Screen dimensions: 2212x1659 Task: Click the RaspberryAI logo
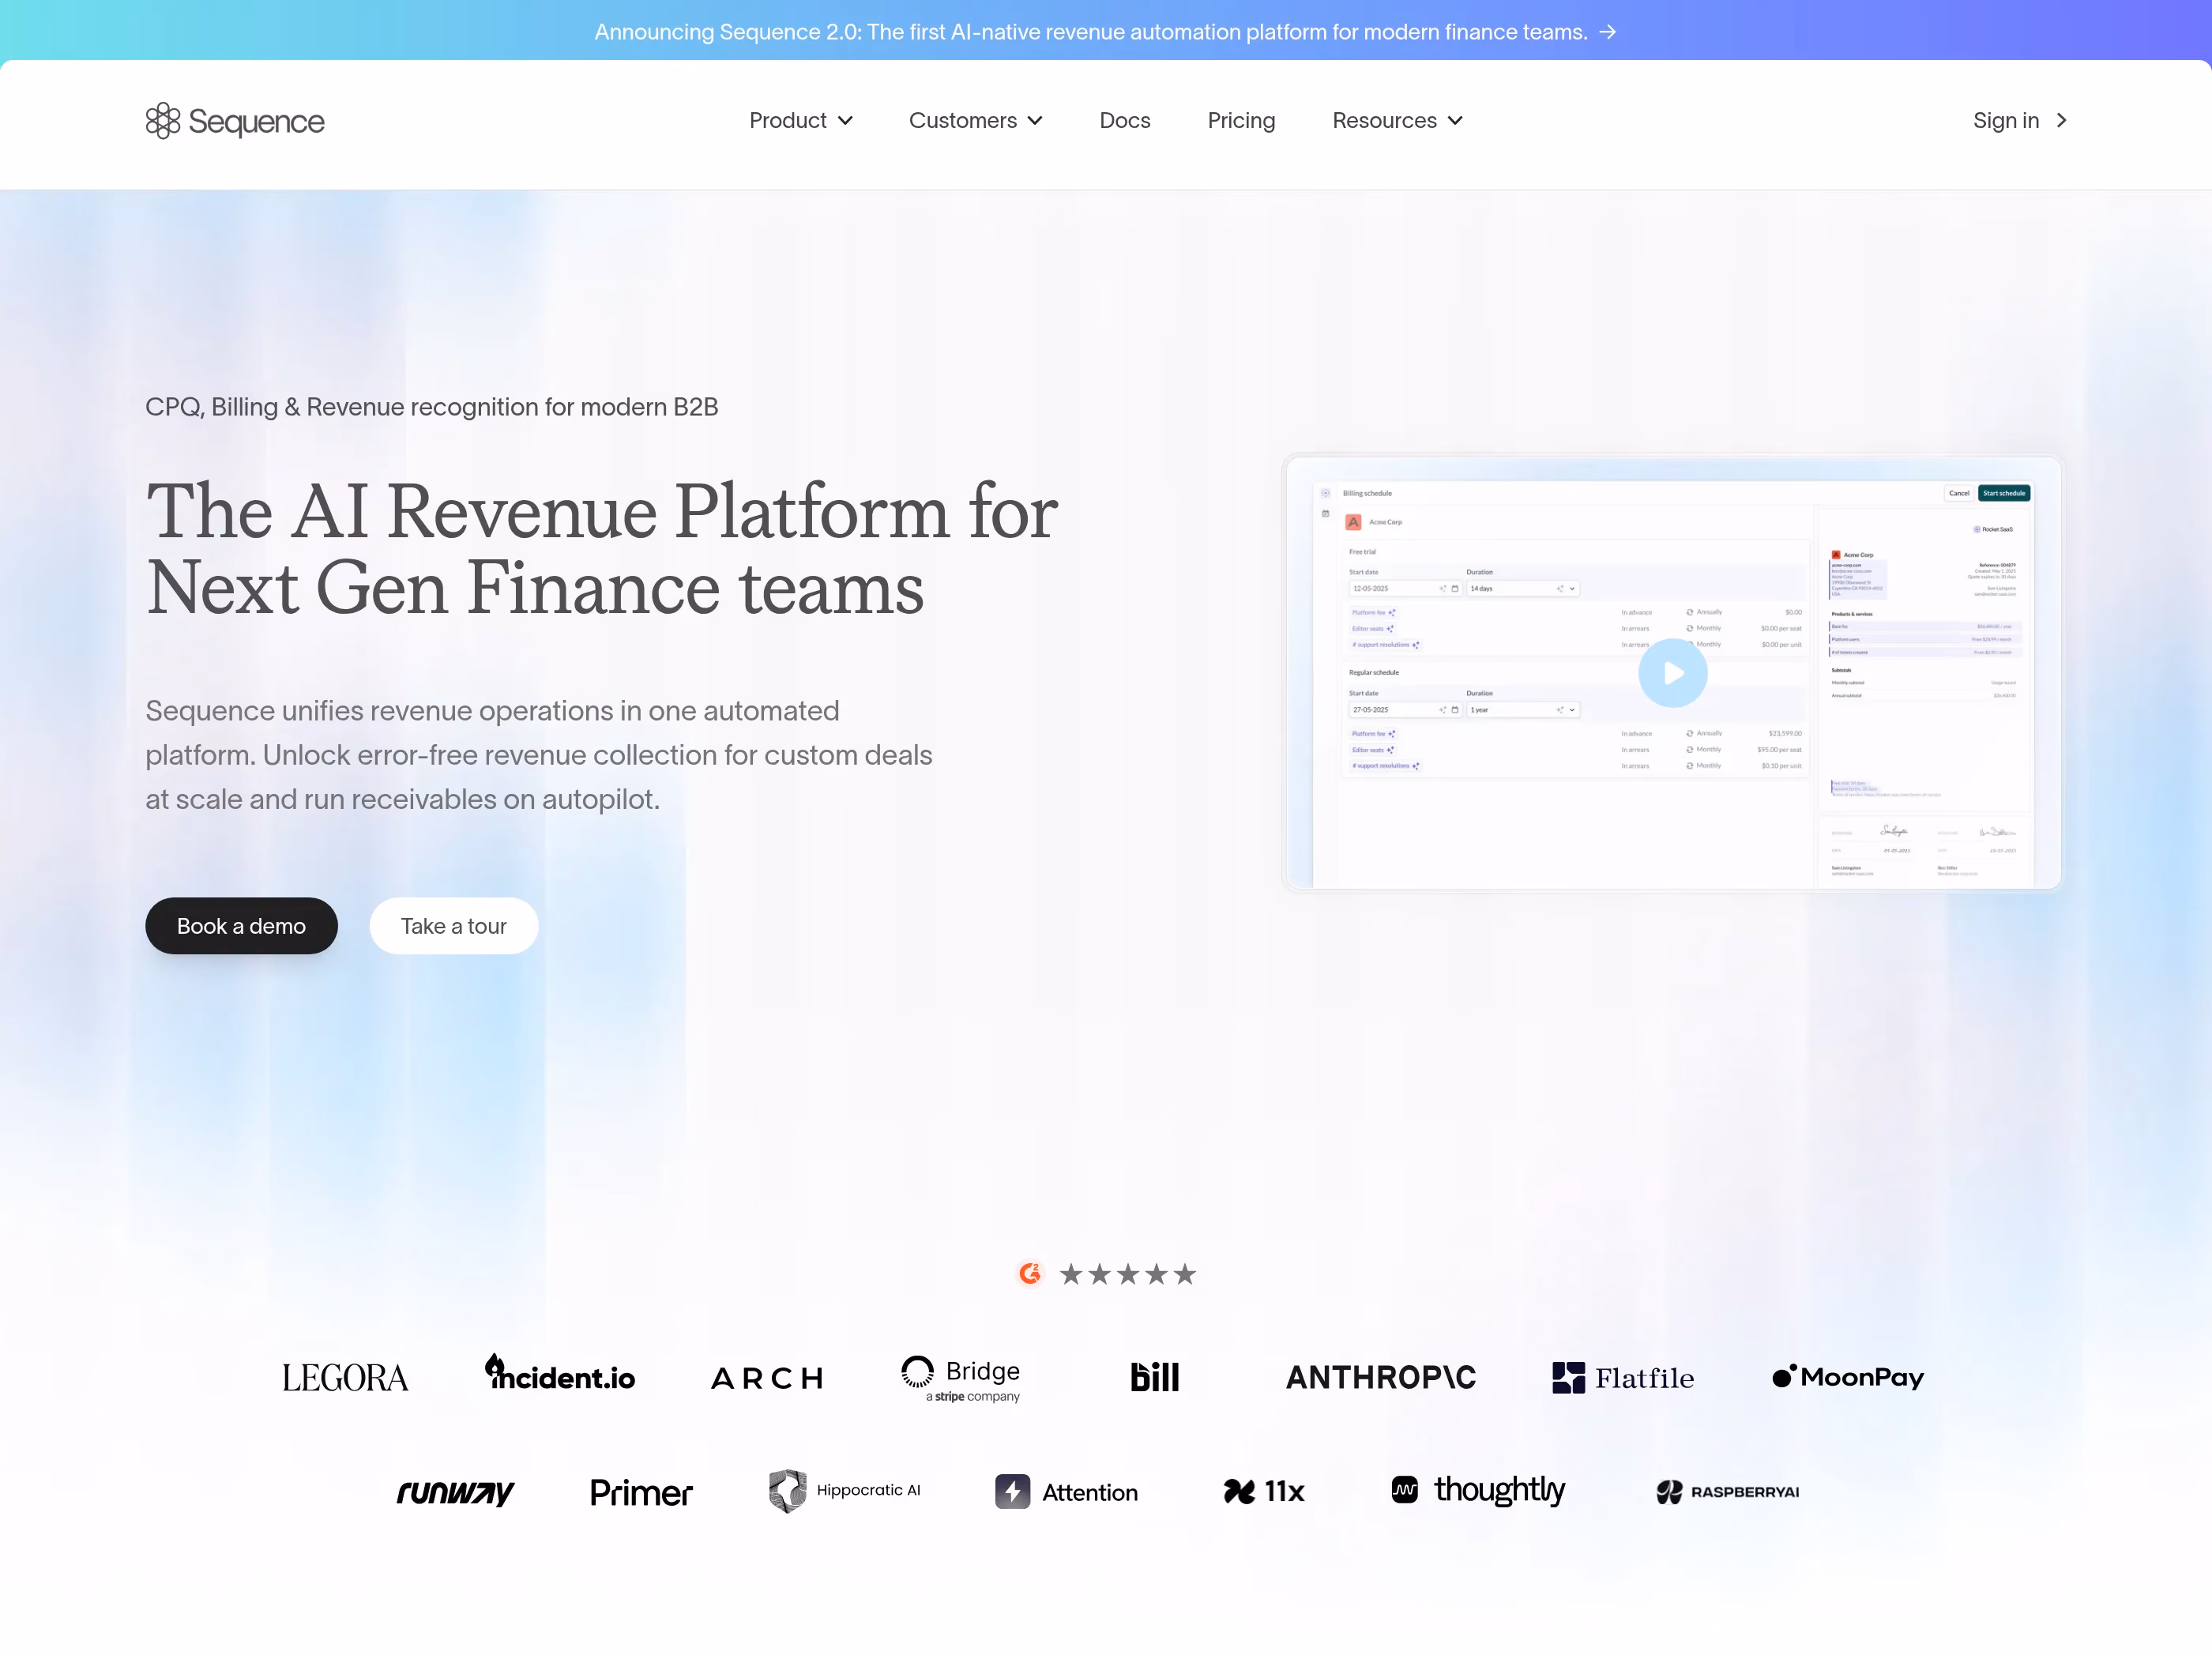coord(1728,1492)
